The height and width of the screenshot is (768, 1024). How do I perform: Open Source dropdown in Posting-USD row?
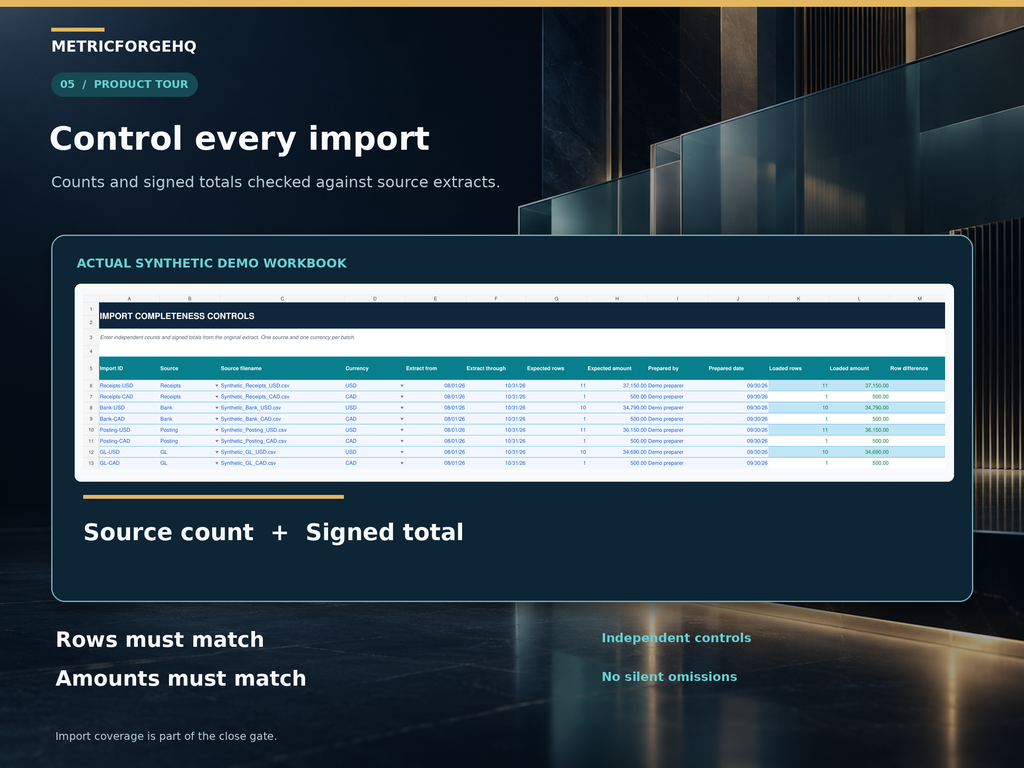[x=217, y=430]
